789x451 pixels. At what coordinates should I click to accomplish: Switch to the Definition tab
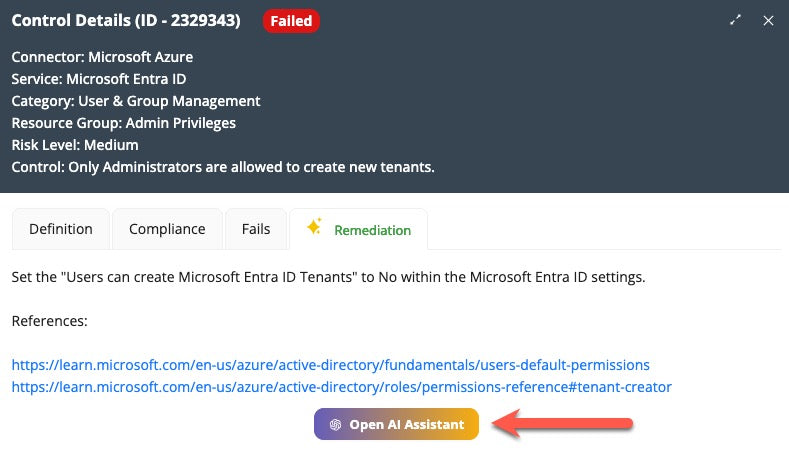click(61, 229)
